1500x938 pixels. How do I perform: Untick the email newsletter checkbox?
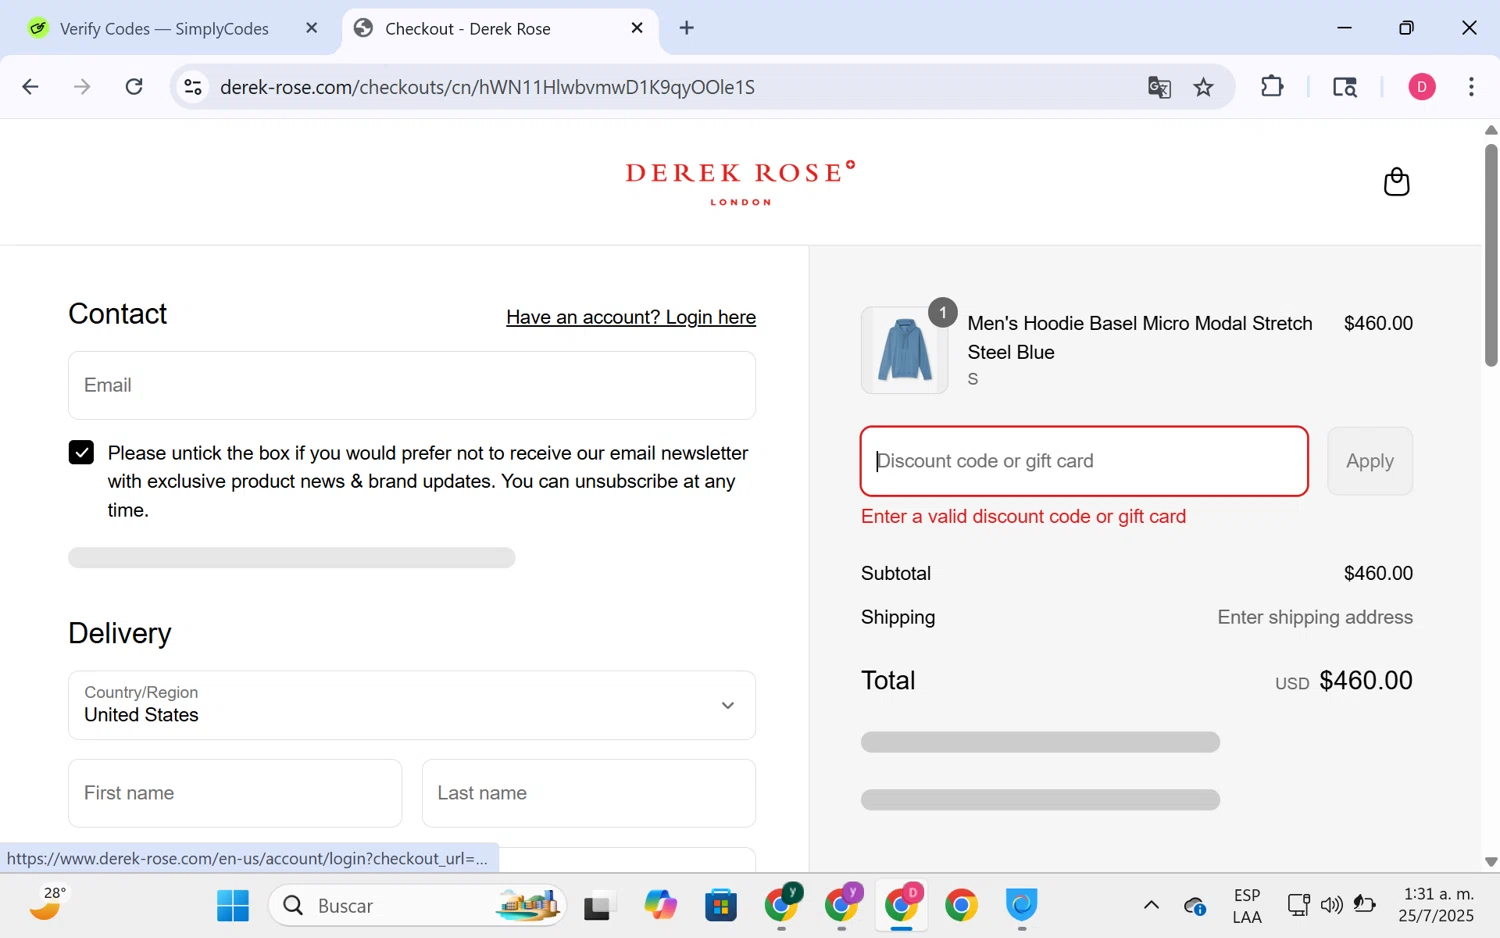click(81, 453)
